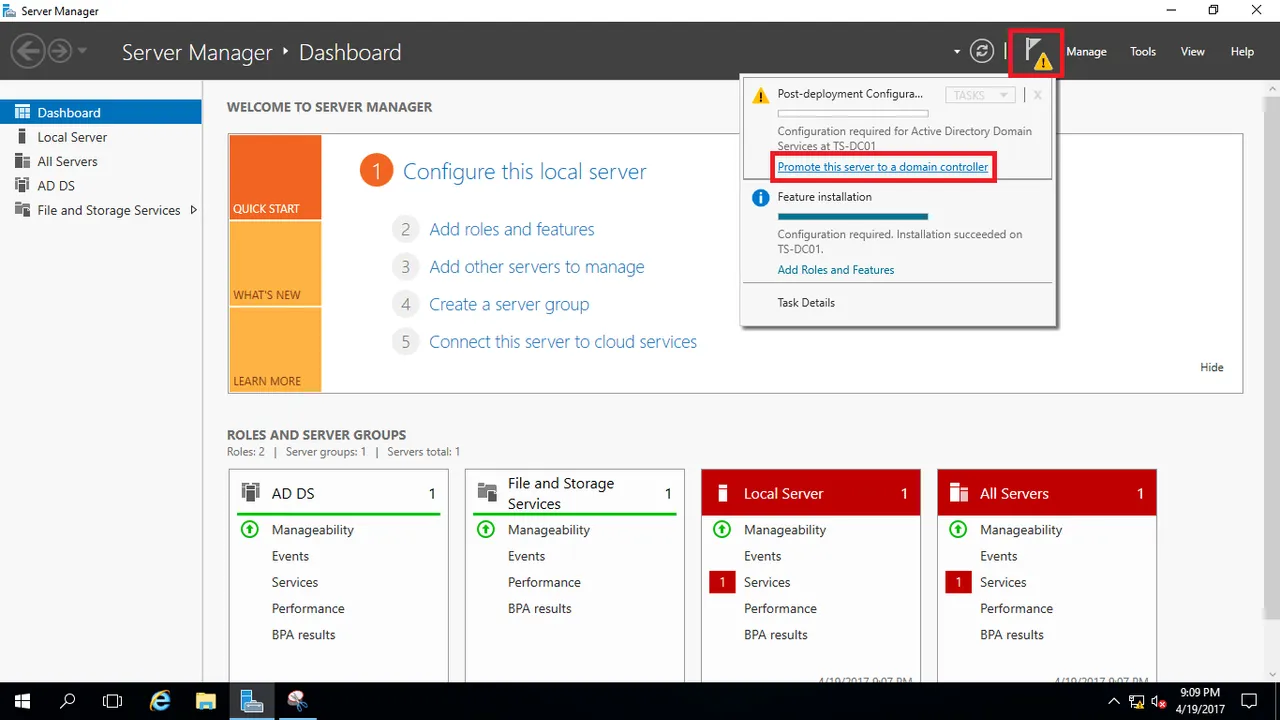This screenshot has height=720, width=1280.
Task: Click Create a server group
Action: [x=509, y=304]
